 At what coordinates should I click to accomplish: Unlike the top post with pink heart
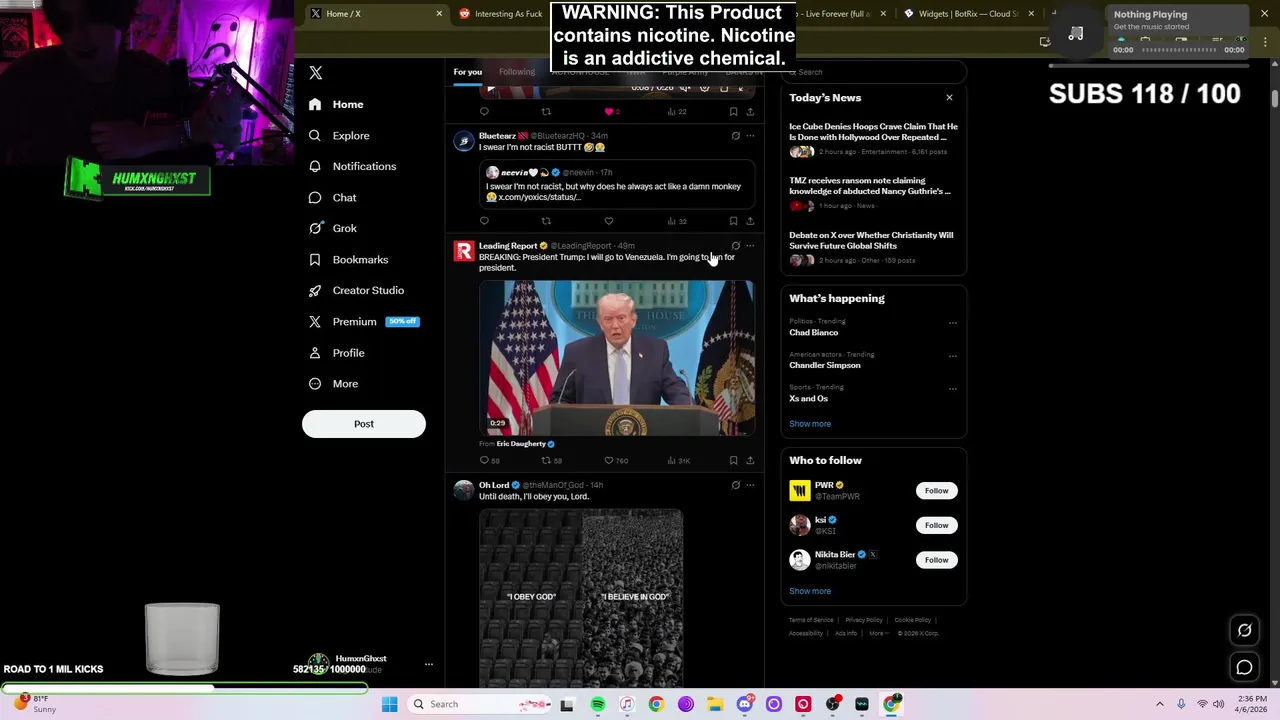[612, 112]
